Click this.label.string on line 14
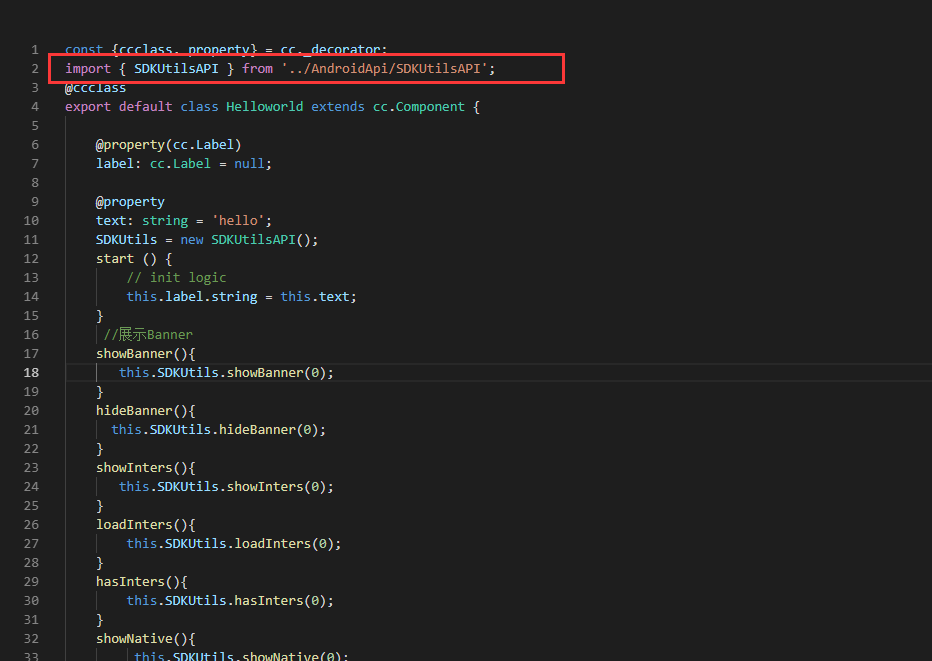 [191, 297]
